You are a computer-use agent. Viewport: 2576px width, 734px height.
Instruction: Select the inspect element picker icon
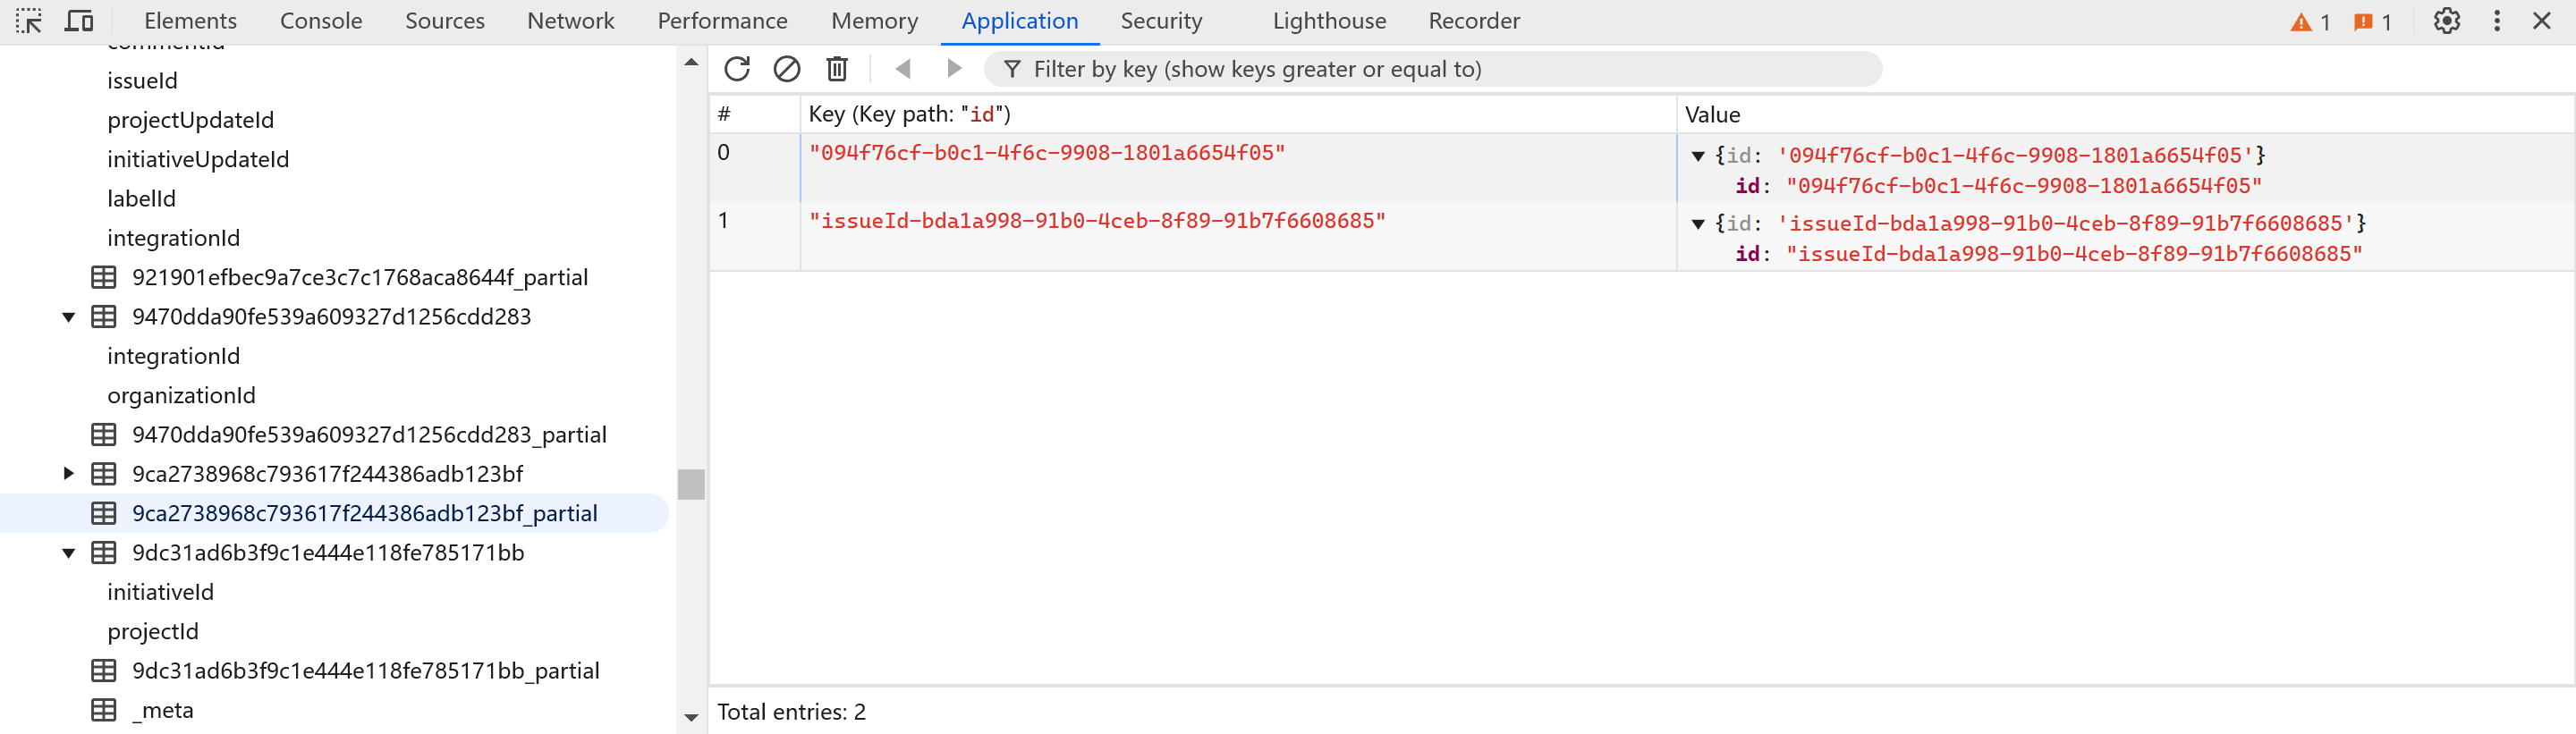(x=29, y=21)
